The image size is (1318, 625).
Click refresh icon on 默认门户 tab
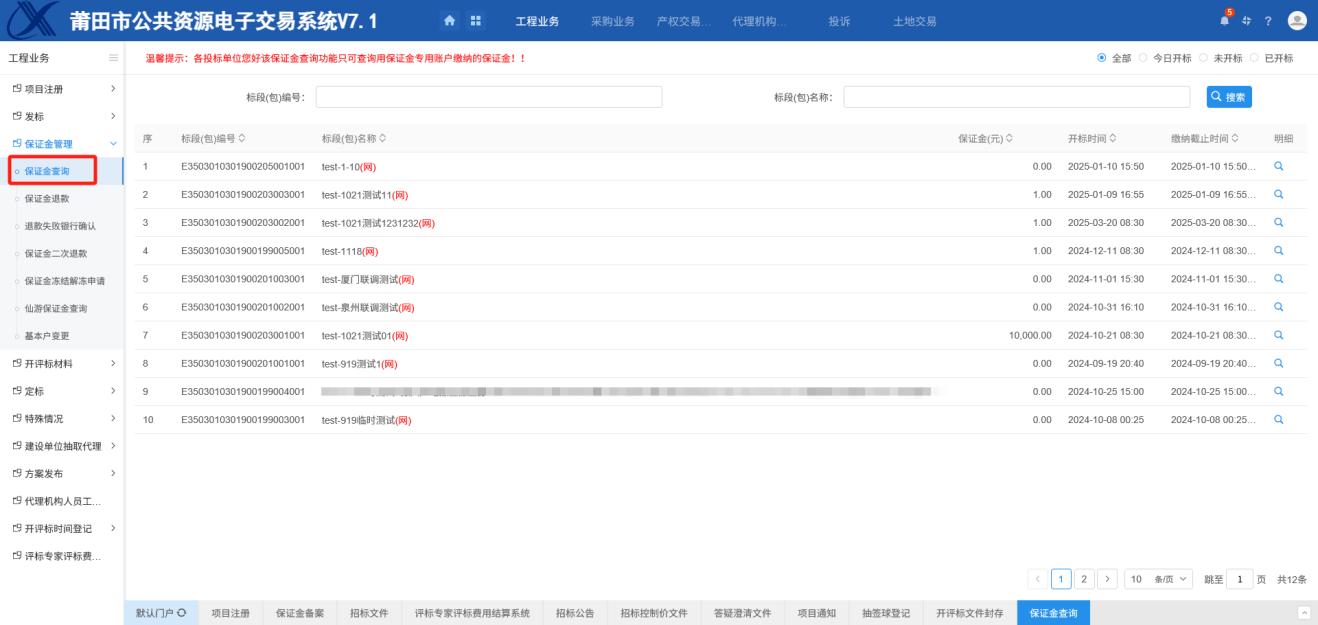pos(181,613)
